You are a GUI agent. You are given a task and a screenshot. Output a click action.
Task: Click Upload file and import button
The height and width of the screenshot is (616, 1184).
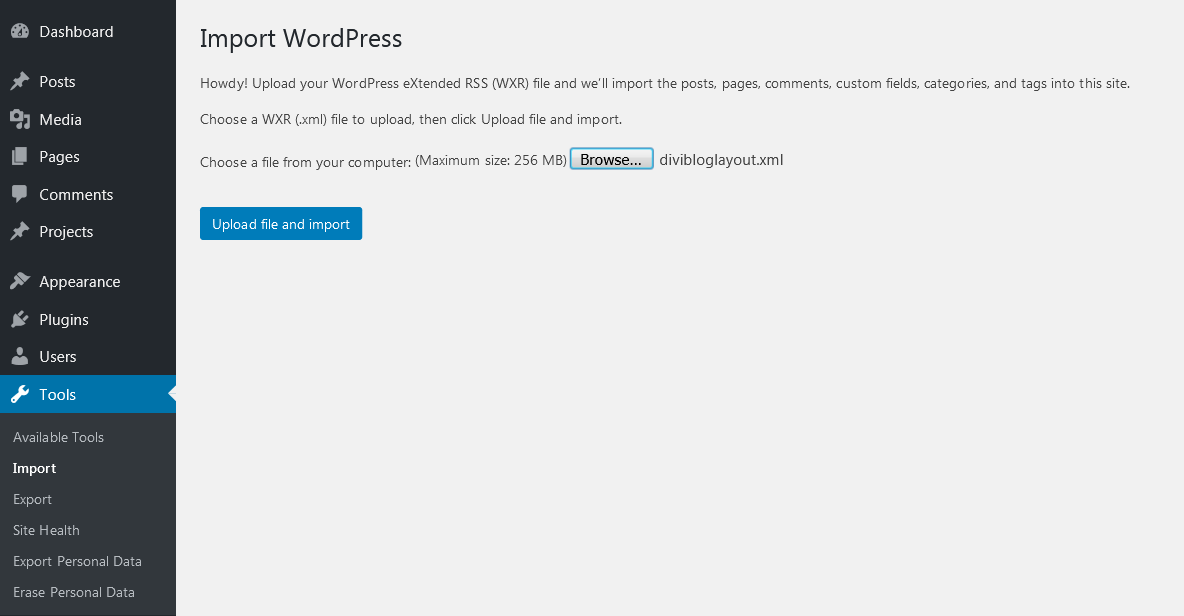pyautogui.click(x=281, y=223)
